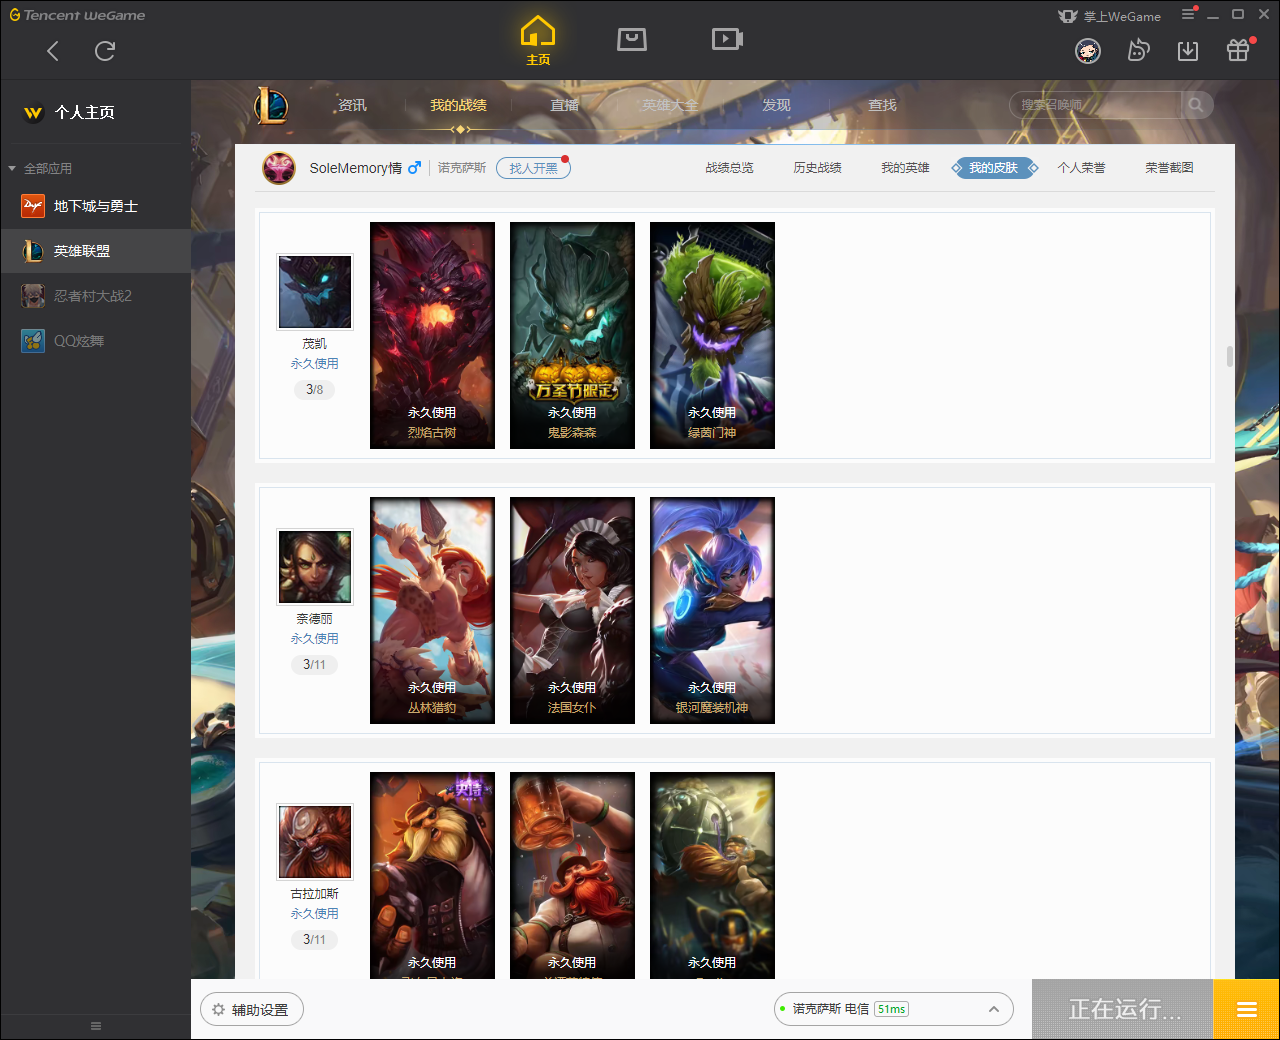Open the user avatar profile icon
Screen dimensions: 1280x1040
coord(1088,51)
